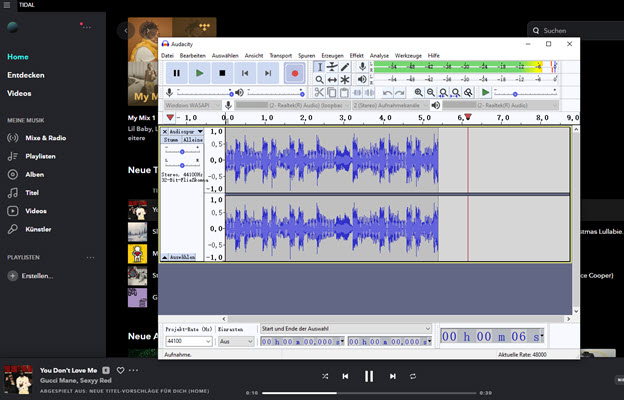Click the red Record button

tap(294, 73)
